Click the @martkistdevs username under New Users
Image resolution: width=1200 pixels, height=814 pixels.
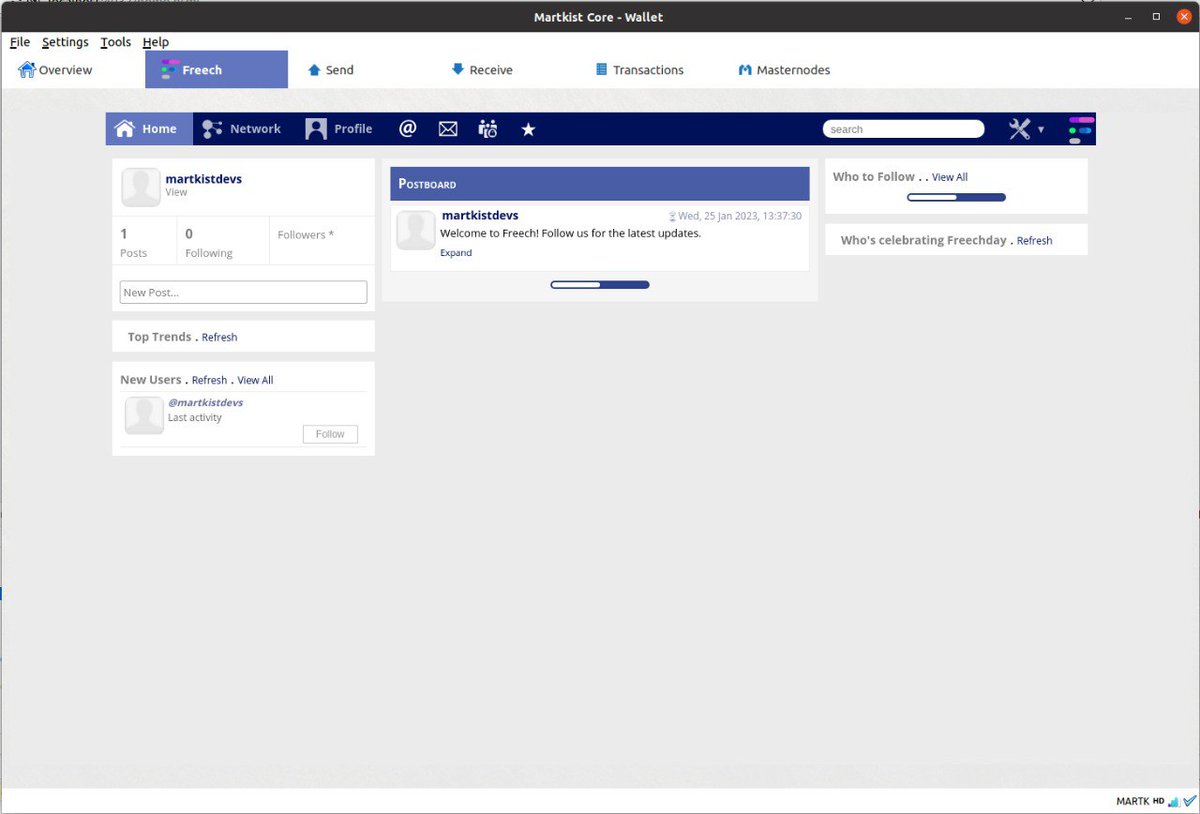[x=206, y=402]
